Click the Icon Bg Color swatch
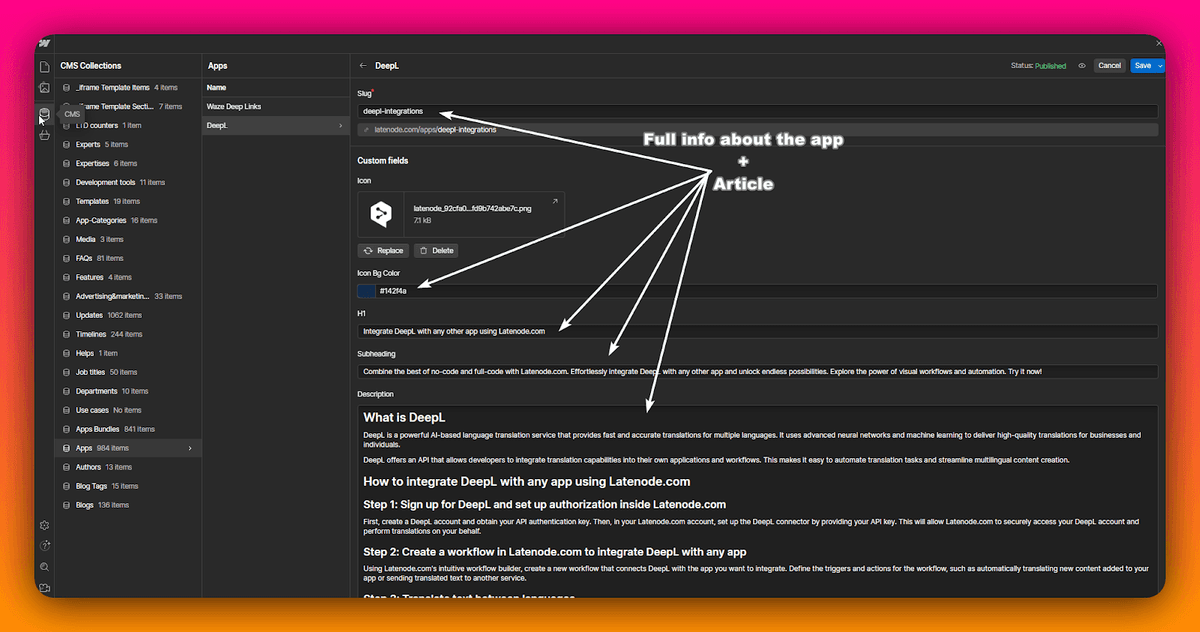This screenshot has width=1200, height=632. click(x=366, y=291)
